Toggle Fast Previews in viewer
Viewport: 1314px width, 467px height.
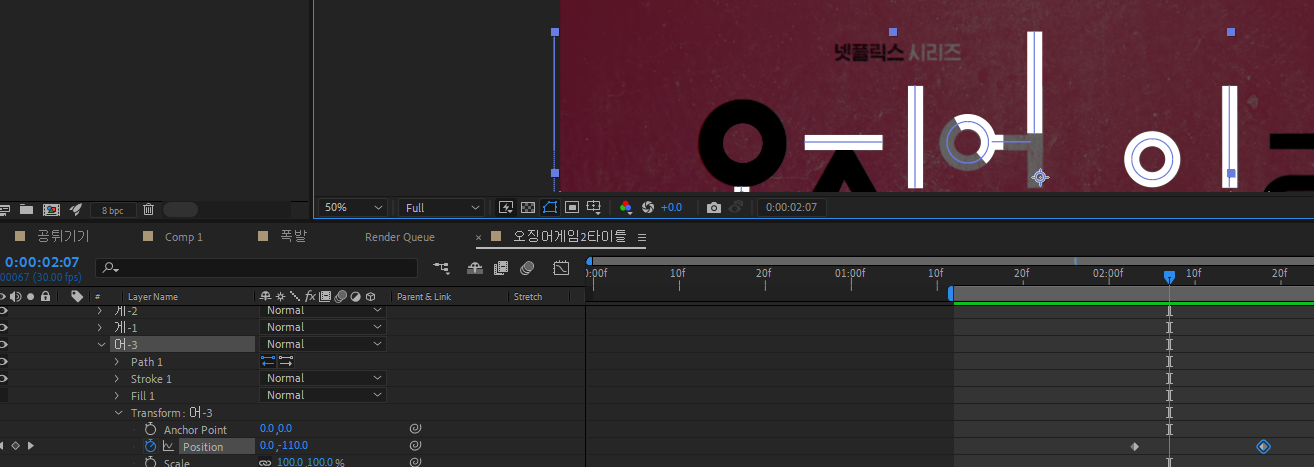[x=506, y=207]
